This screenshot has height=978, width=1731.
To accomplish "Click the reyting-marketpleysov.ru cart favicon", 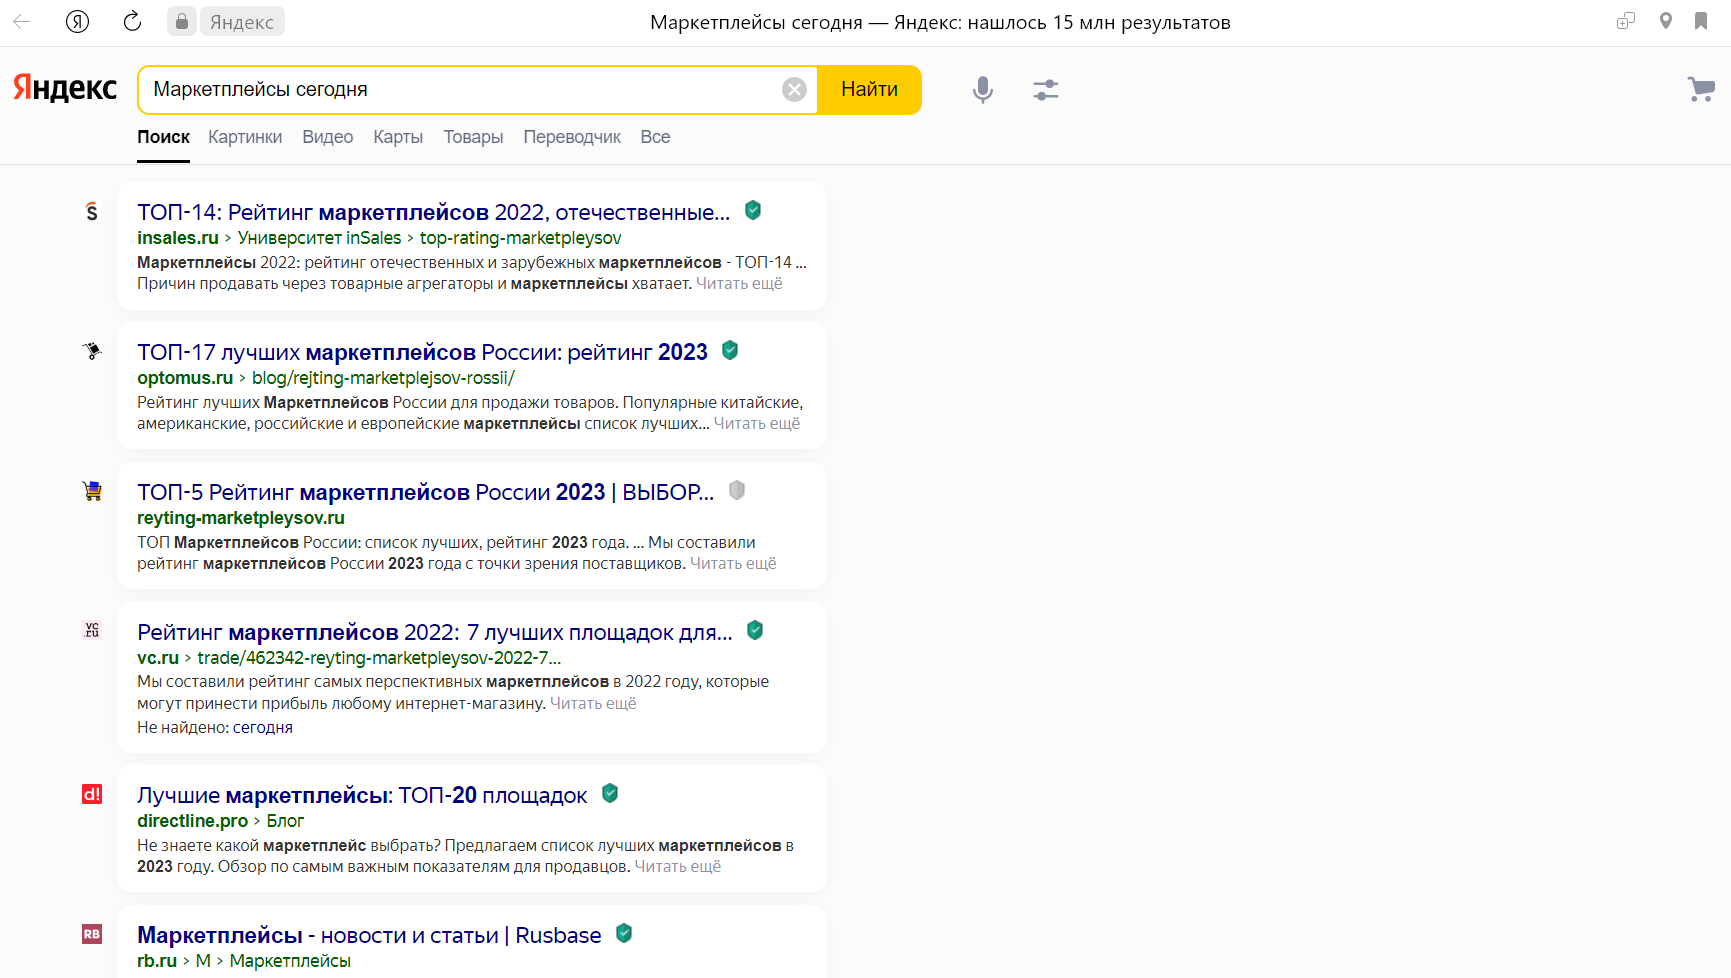I will 92,491.
